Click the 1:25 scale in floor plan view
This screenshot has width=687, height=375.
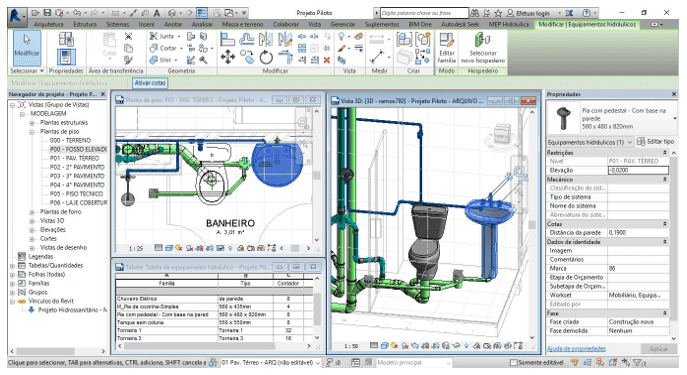coord(136,248)
